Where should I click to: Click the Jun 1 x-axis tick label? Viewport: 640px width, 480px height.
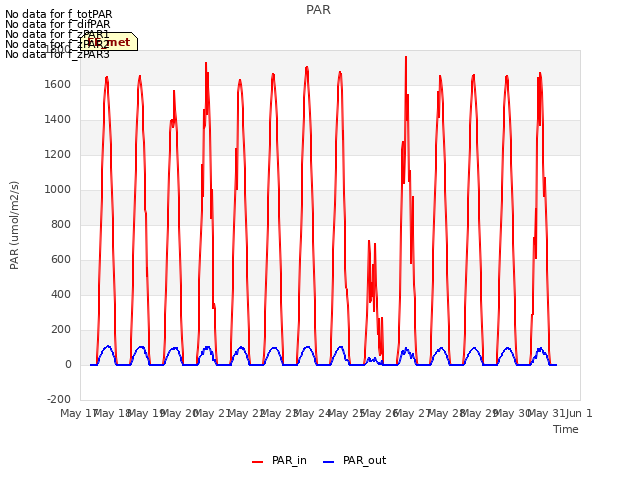(579, 413)
